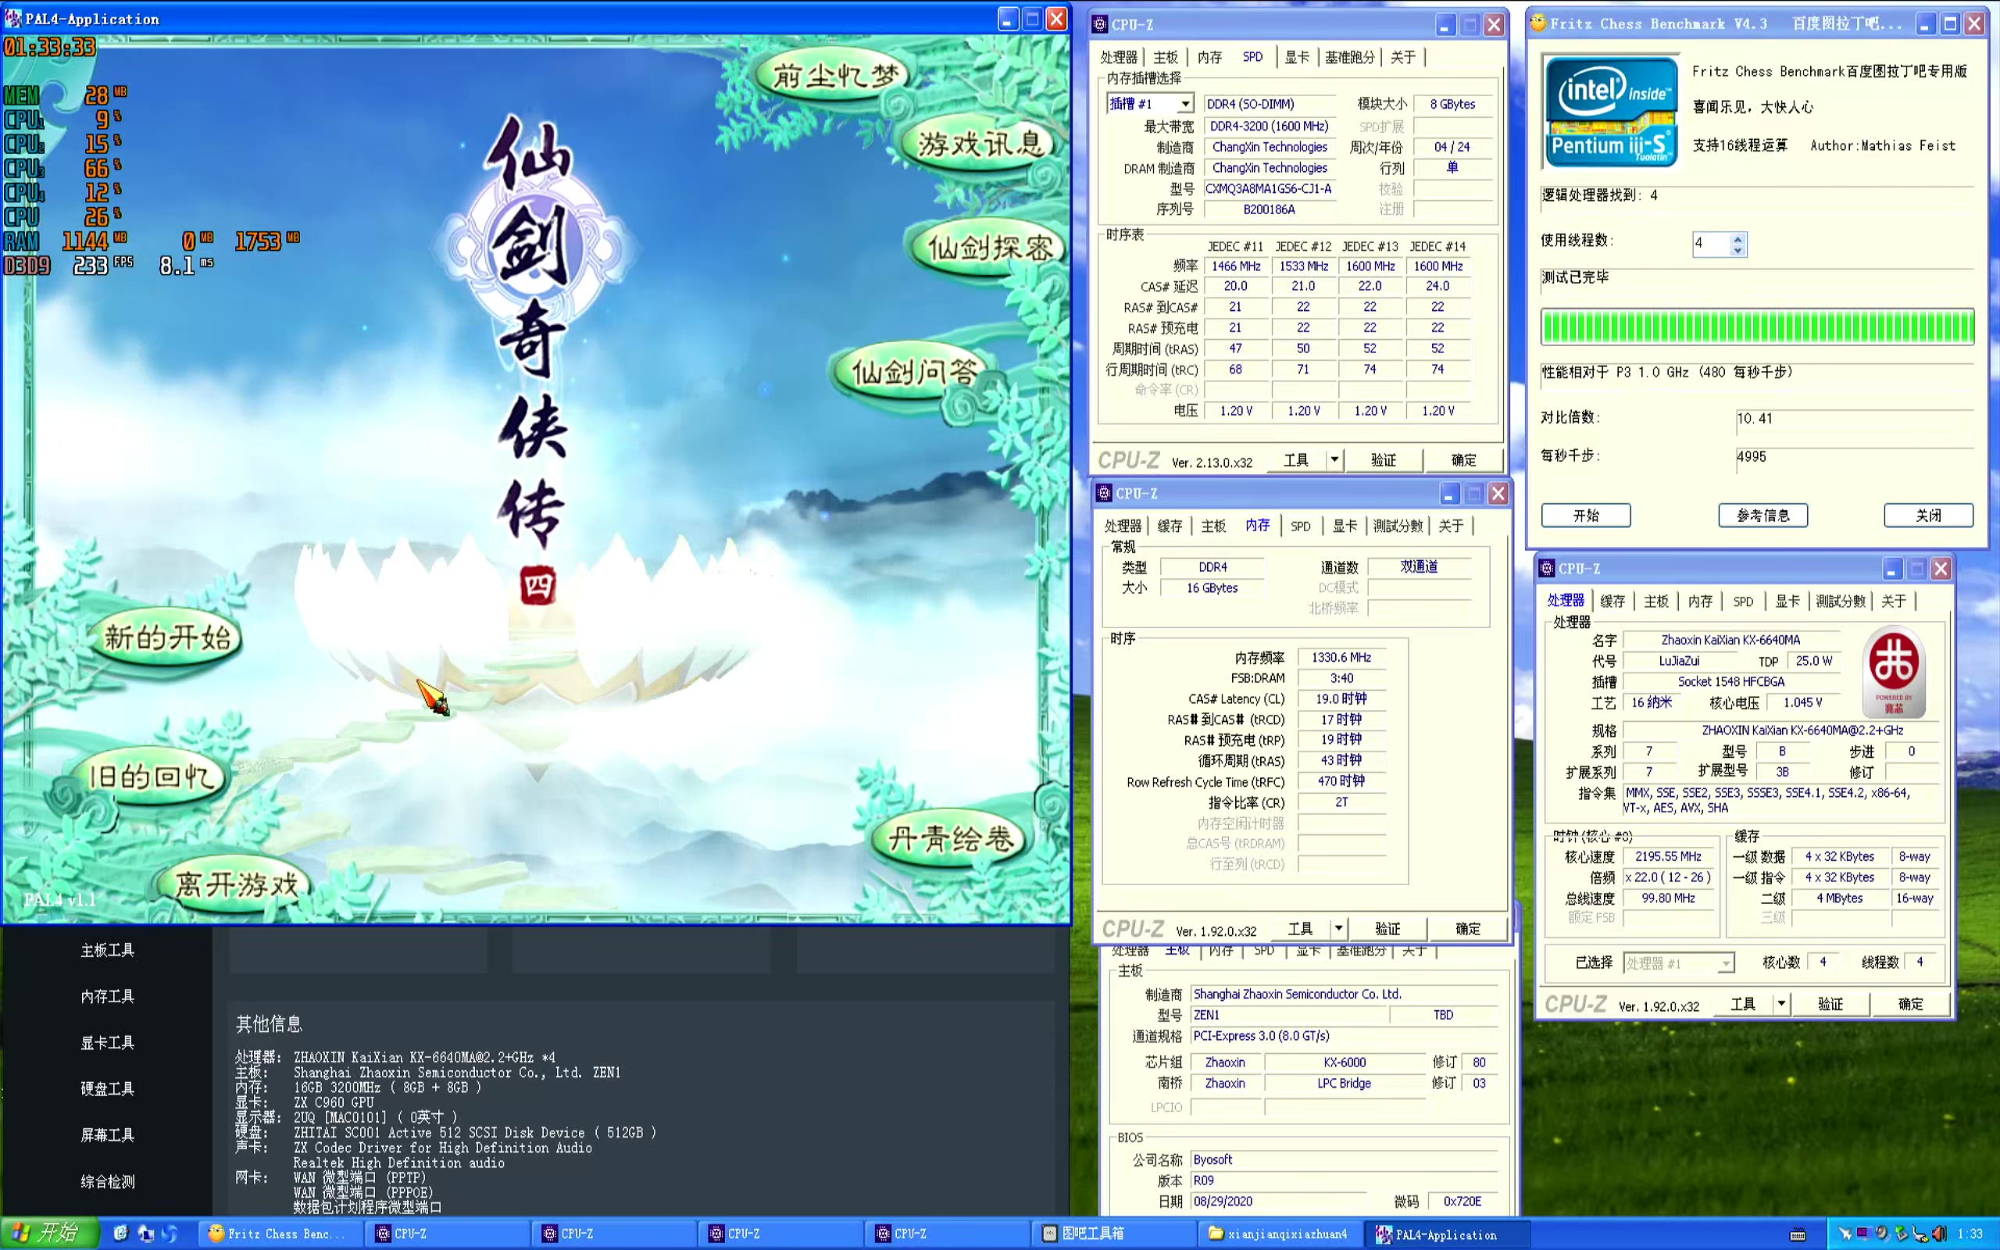The width and height of the screenshot is (2000, 1250).
Task: Switch to 处理器 tab in CPU-Z 2.13 window
Action: pos(1119,57)
